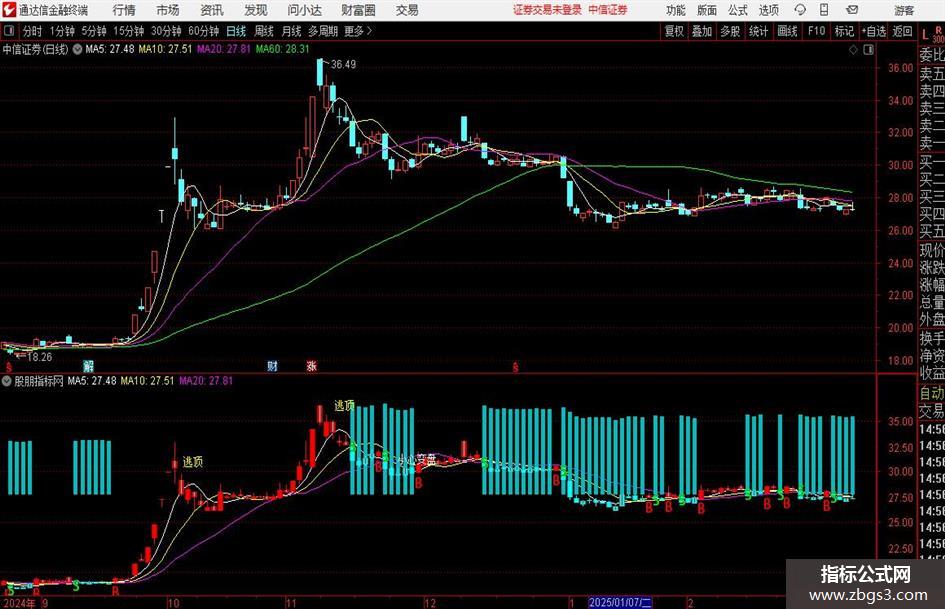This screenshot has width=945, height=609.
Task: Open the mail envelope icon
Action: (x=852, y=10)
